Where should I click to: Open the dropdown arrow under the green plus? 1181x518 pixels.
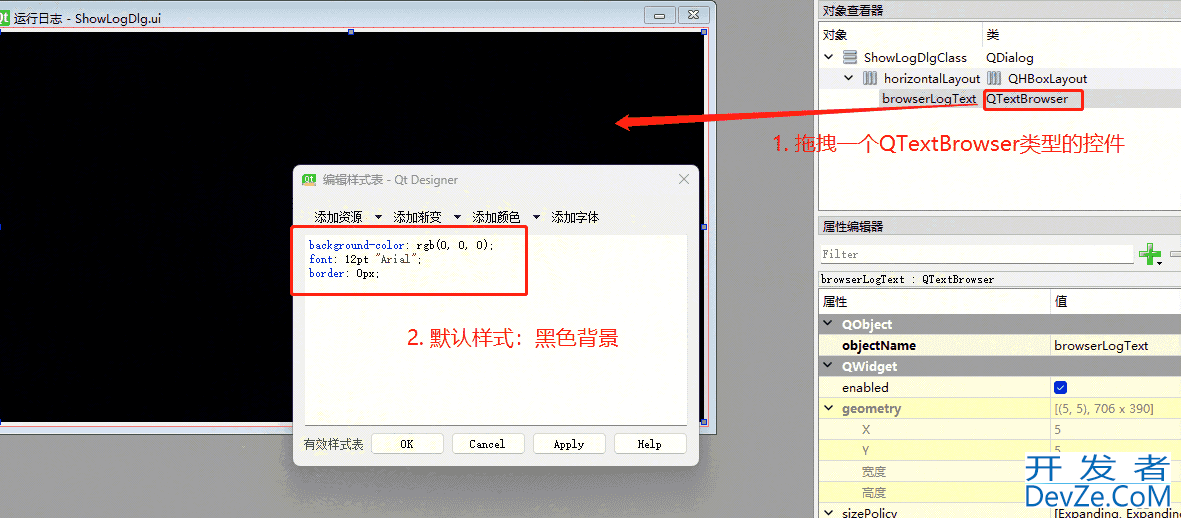1158,263
